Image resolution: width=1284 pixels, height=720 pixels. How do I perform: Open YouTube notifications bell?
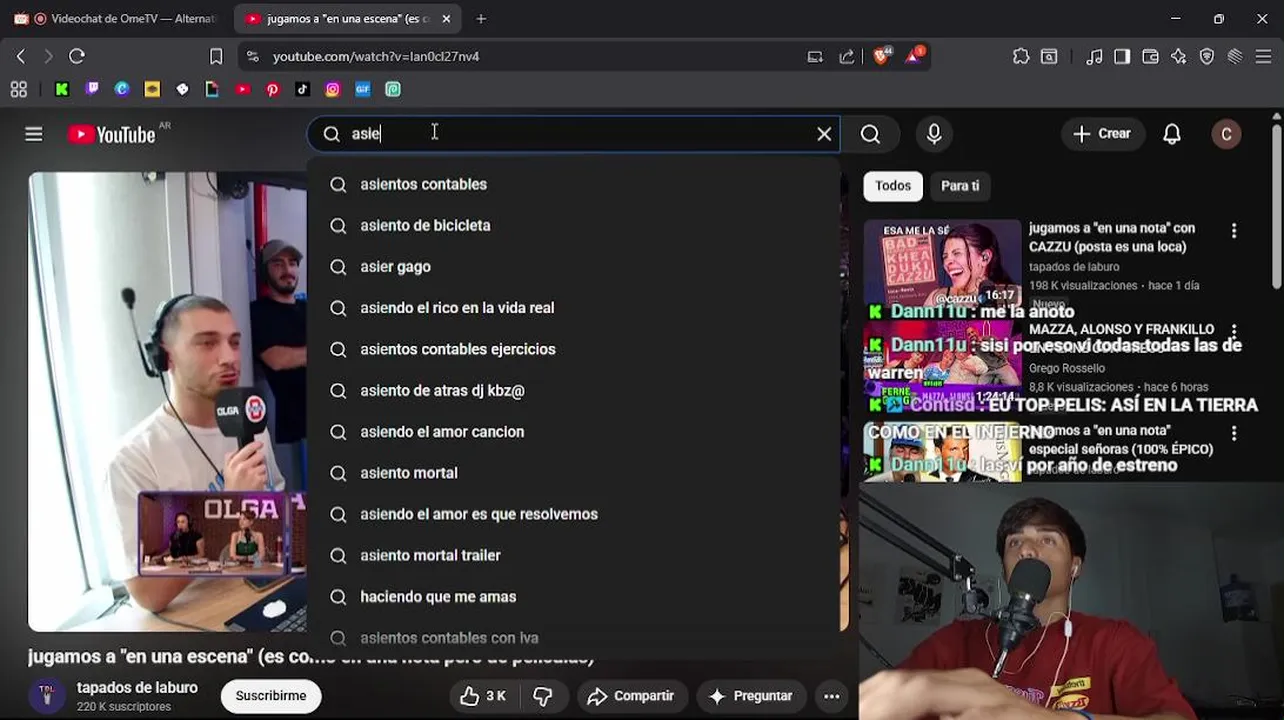(1172, 134)
